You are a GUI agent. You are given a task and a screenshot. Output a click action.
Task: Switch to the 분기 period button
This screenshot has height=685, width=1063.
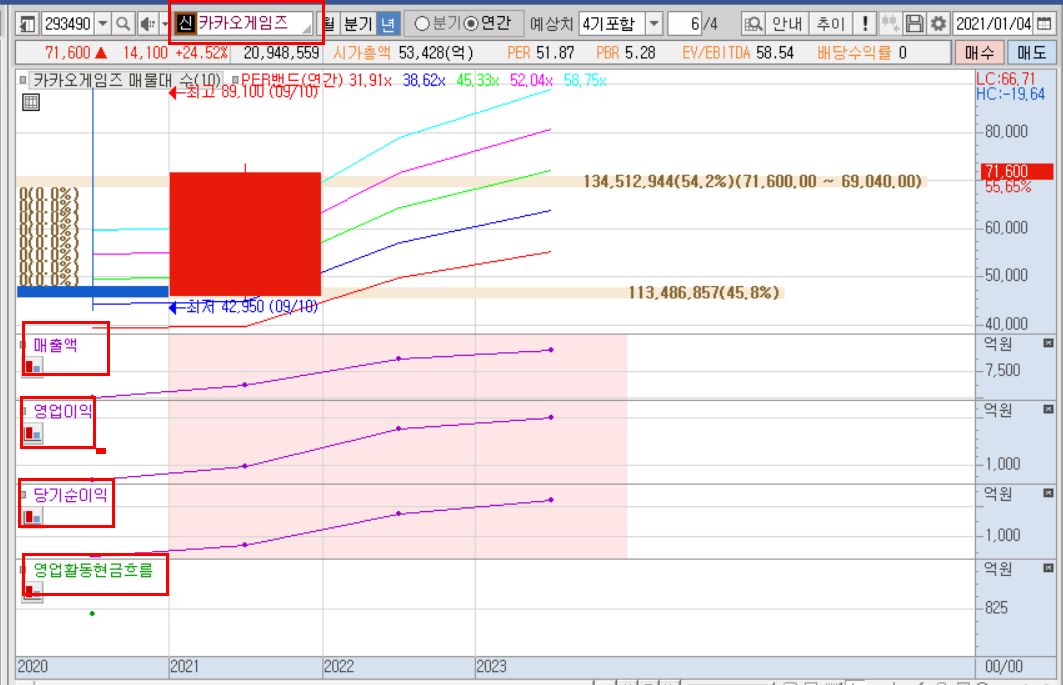click(x=358, y=24)
